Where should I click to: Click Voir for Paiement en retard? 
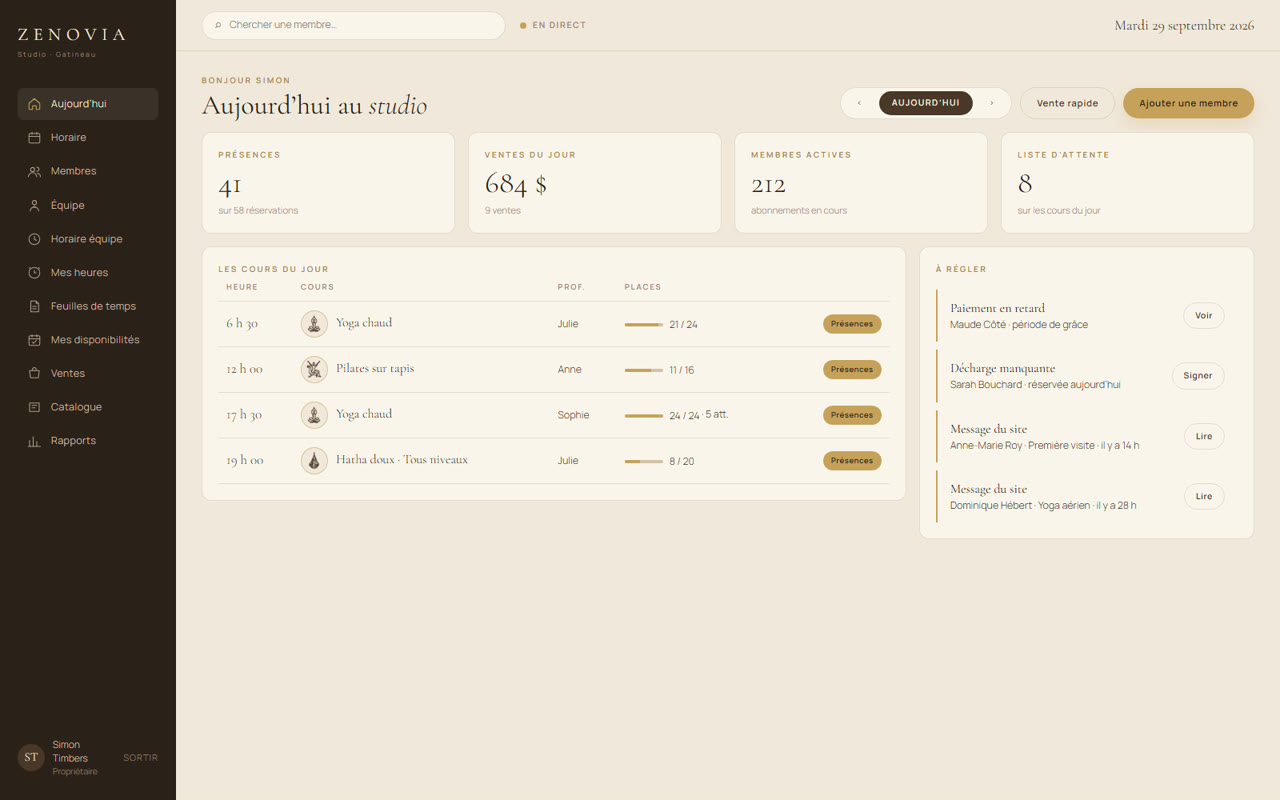pos(1204,316)
